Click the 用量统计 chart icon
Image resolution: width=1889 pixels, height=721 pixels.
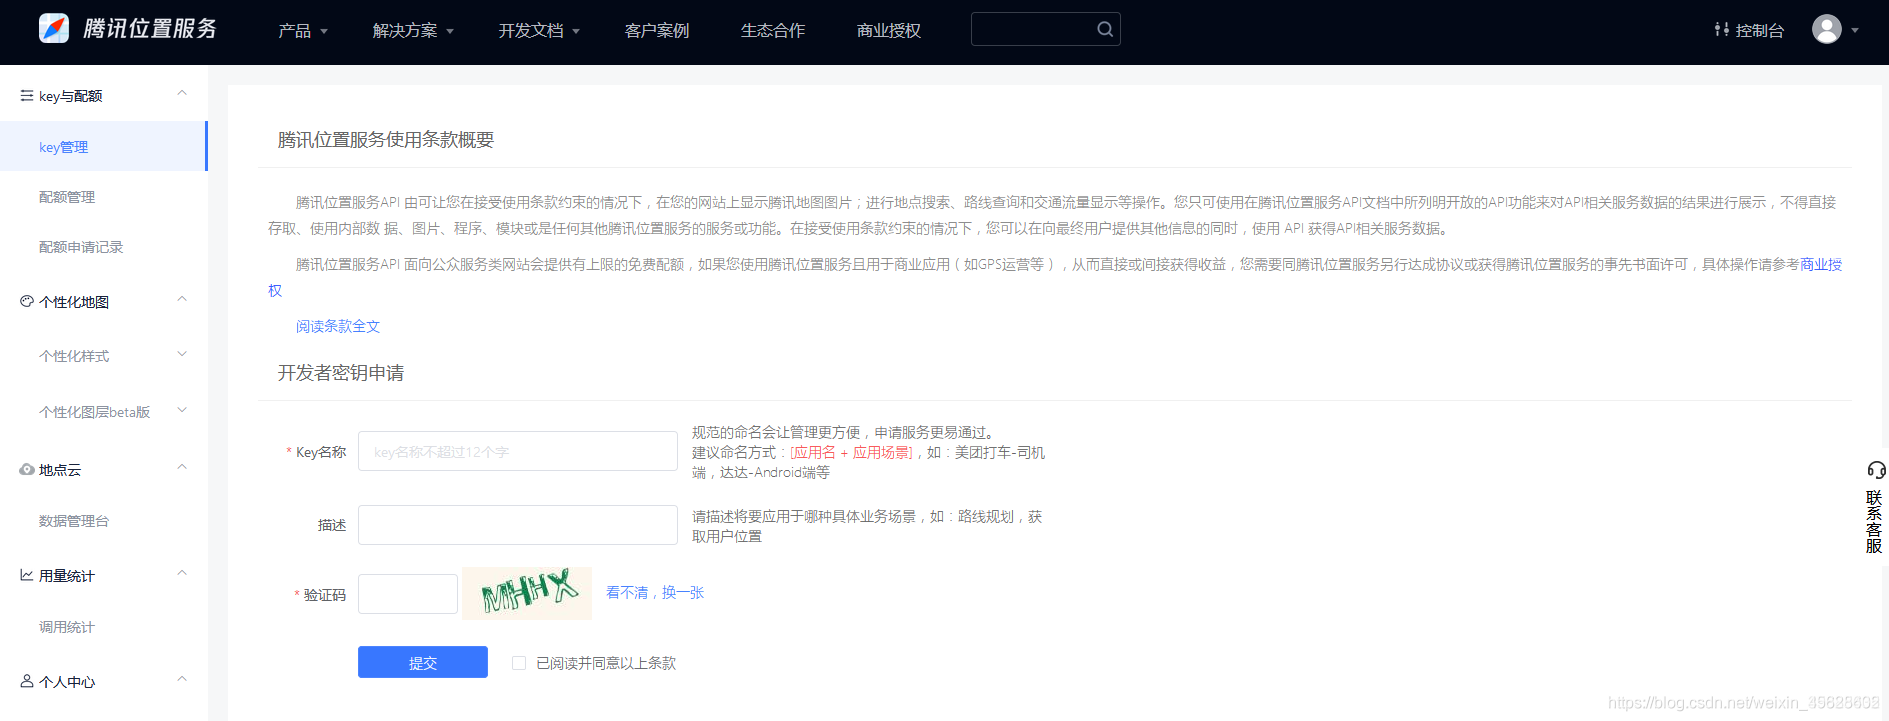coord(27,575)
